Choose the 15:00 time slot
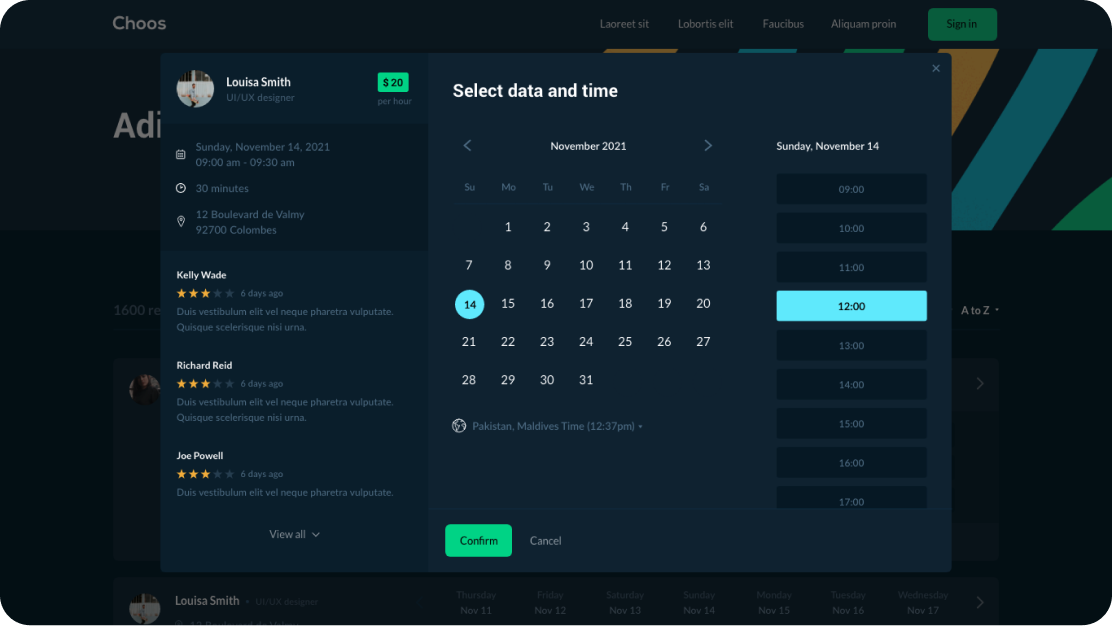Viewport: 1112px width, 626px height. point(851,423)
